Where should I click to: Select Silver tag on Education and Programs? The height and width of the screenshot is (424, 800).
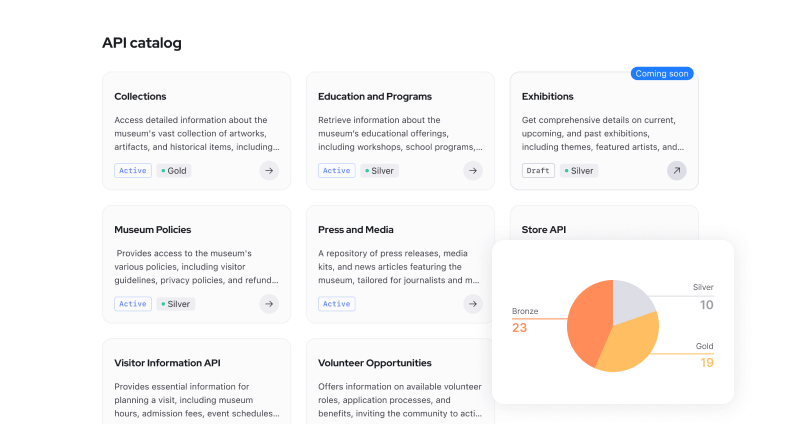point(379,170)
